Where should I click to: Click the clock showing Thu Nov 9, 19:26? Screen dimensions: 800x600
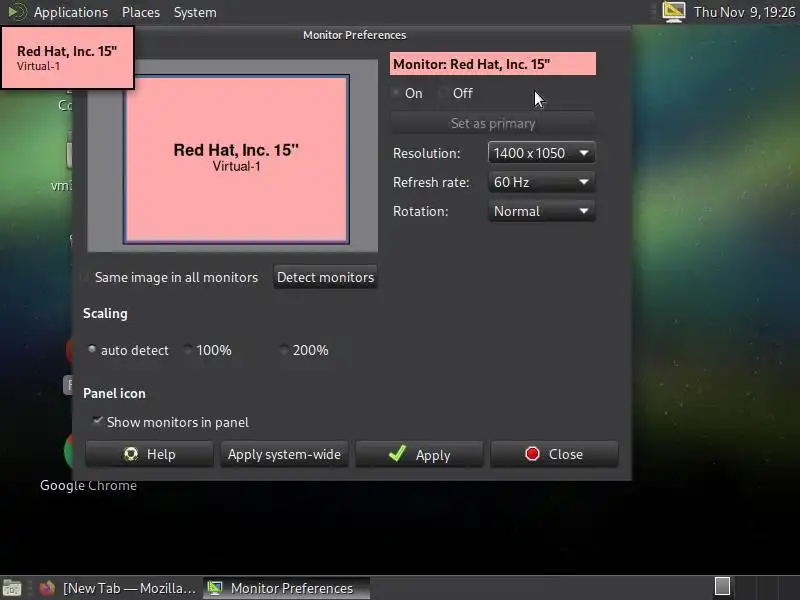point(744,12)
